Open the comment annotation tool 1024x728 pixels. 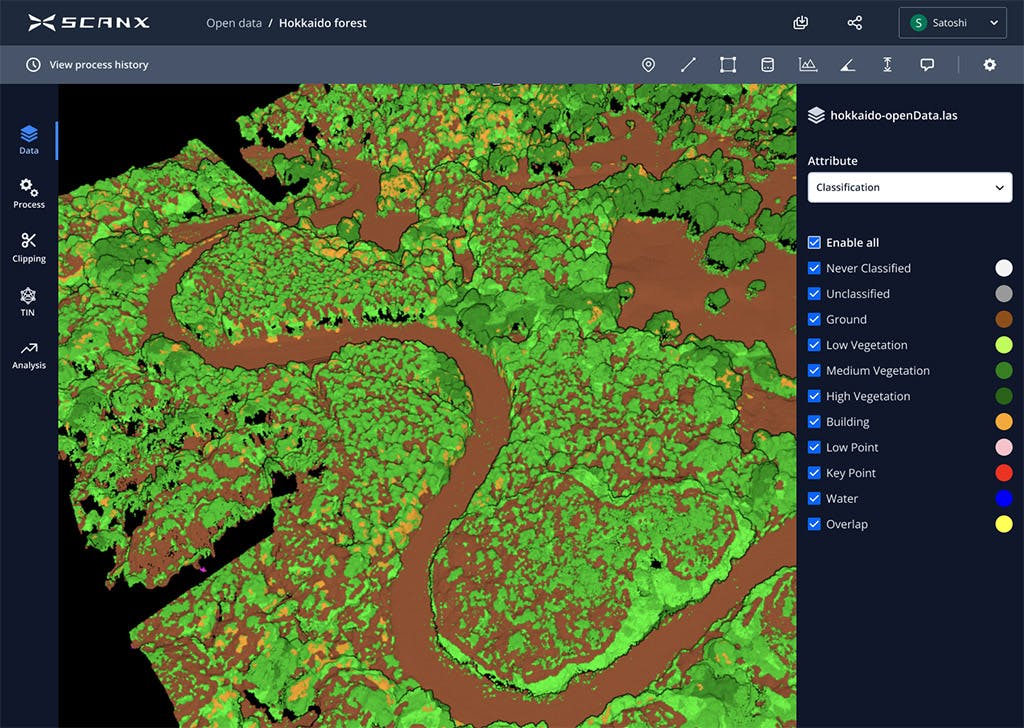[x=927, y=64]
